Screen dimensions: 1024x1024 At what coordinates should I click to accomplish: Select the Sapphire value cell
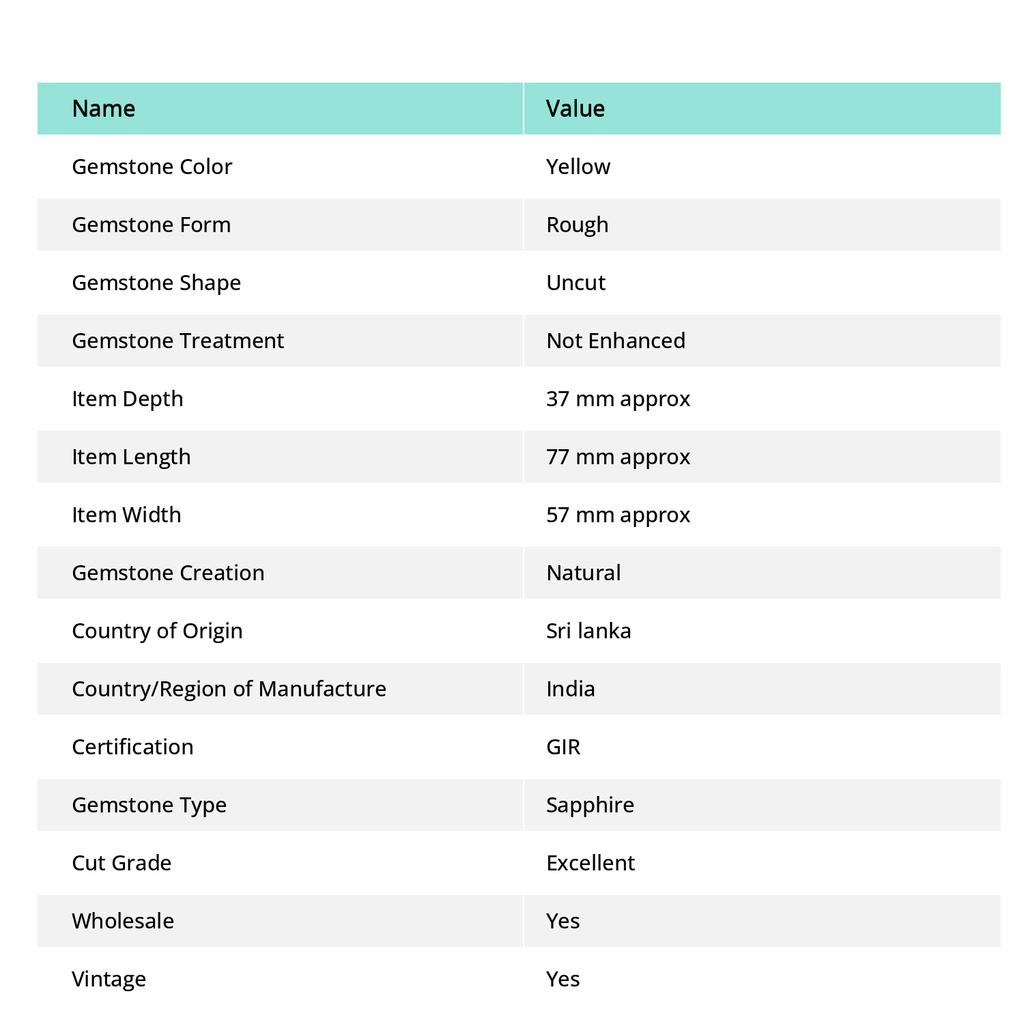pyautogui.click(x=590, y=805)
